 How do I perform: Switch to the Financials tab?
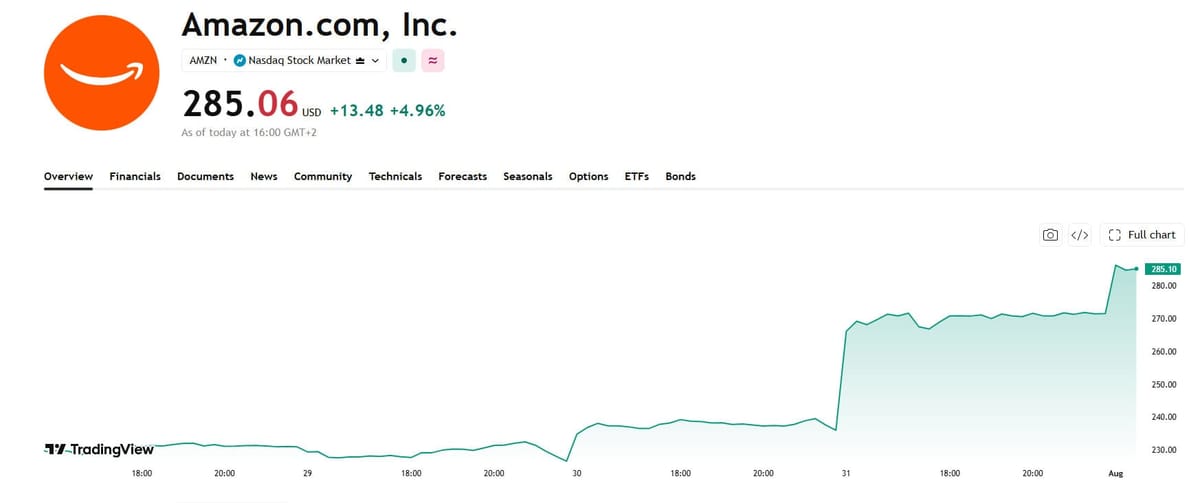point(135,176)
